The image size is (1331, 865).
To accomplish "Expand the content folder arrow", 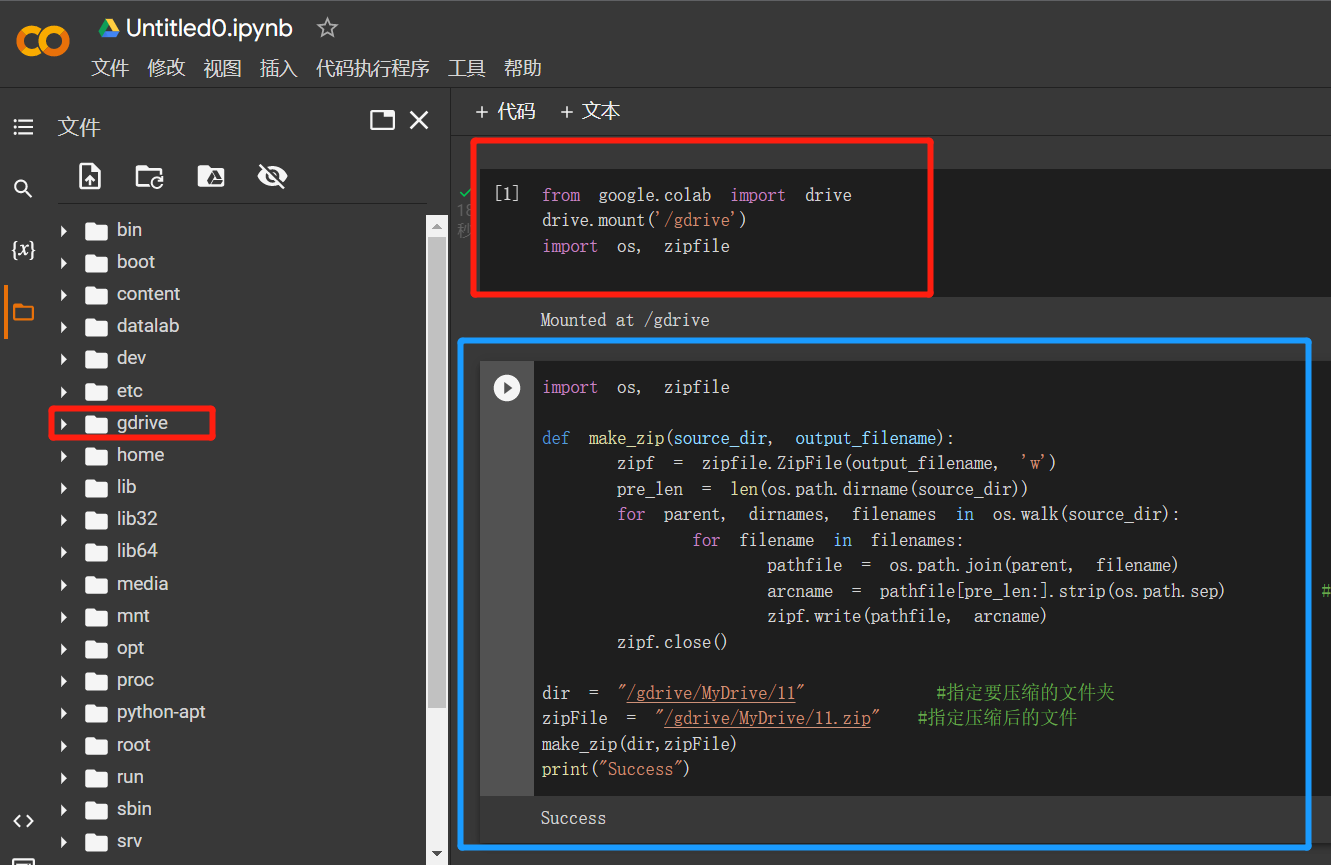I will (64, 295).
